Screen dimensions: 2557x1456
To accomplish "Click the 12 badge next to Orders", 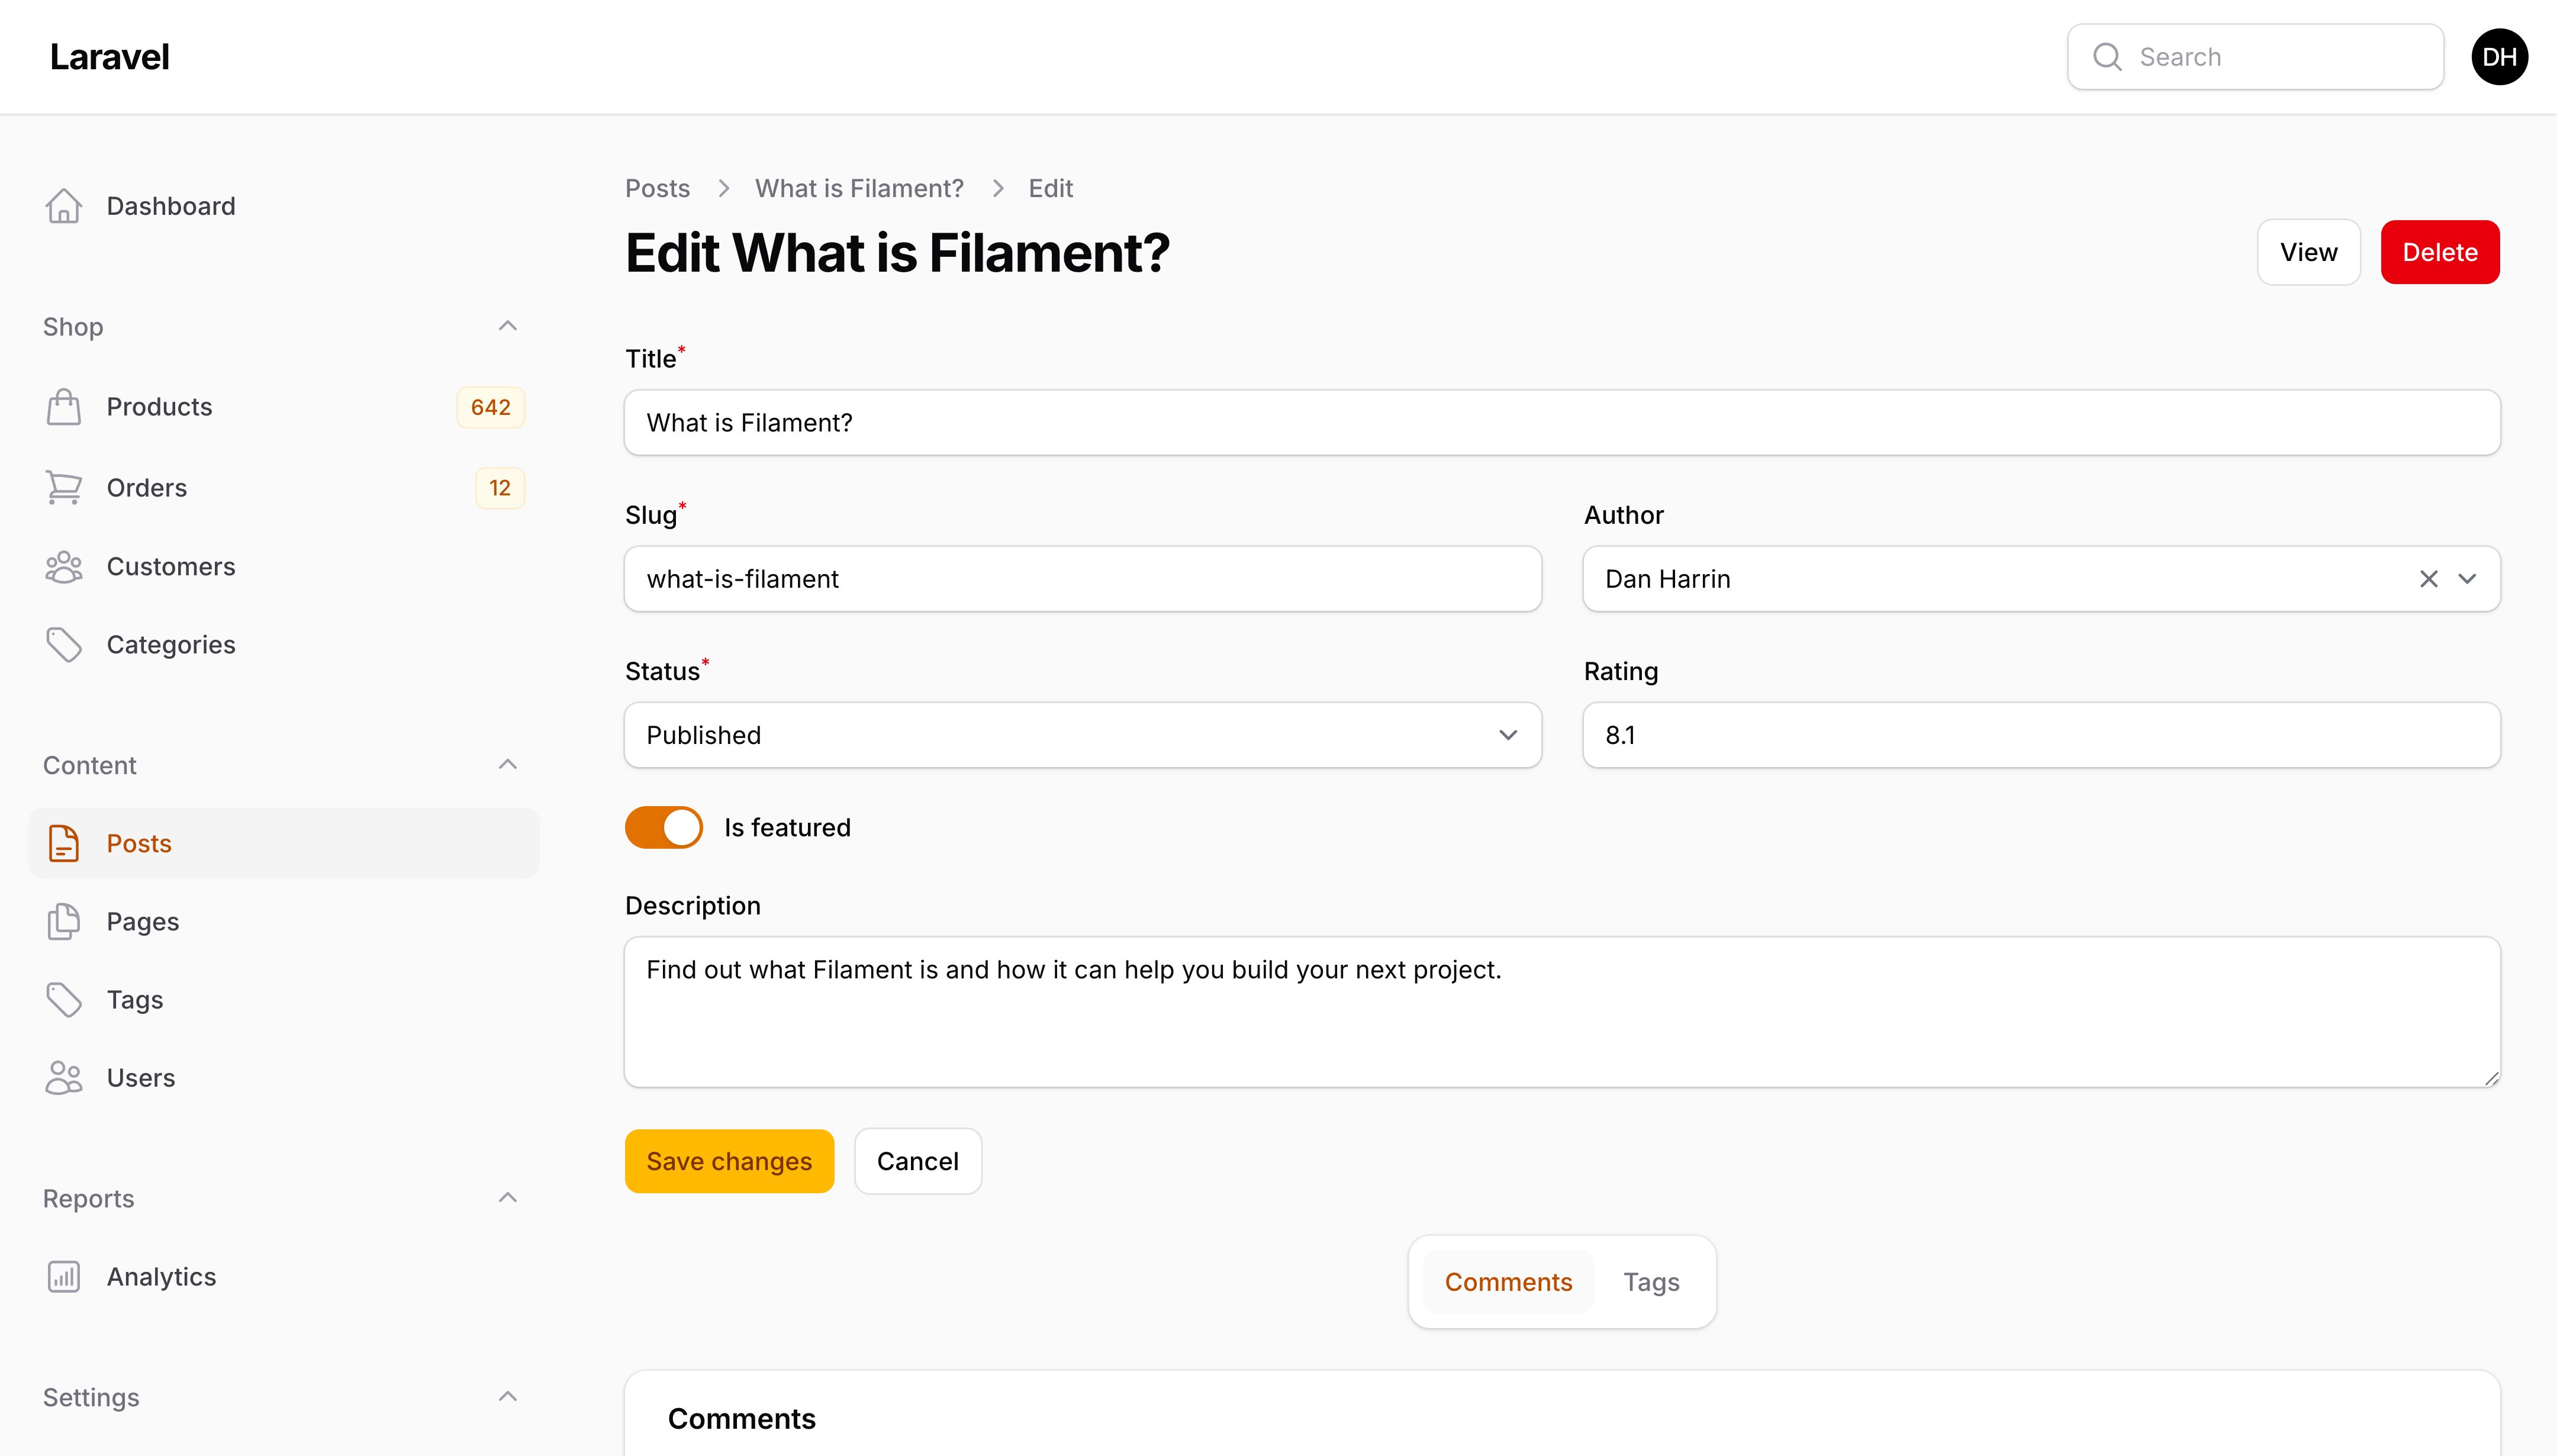I will pos(500,488).
